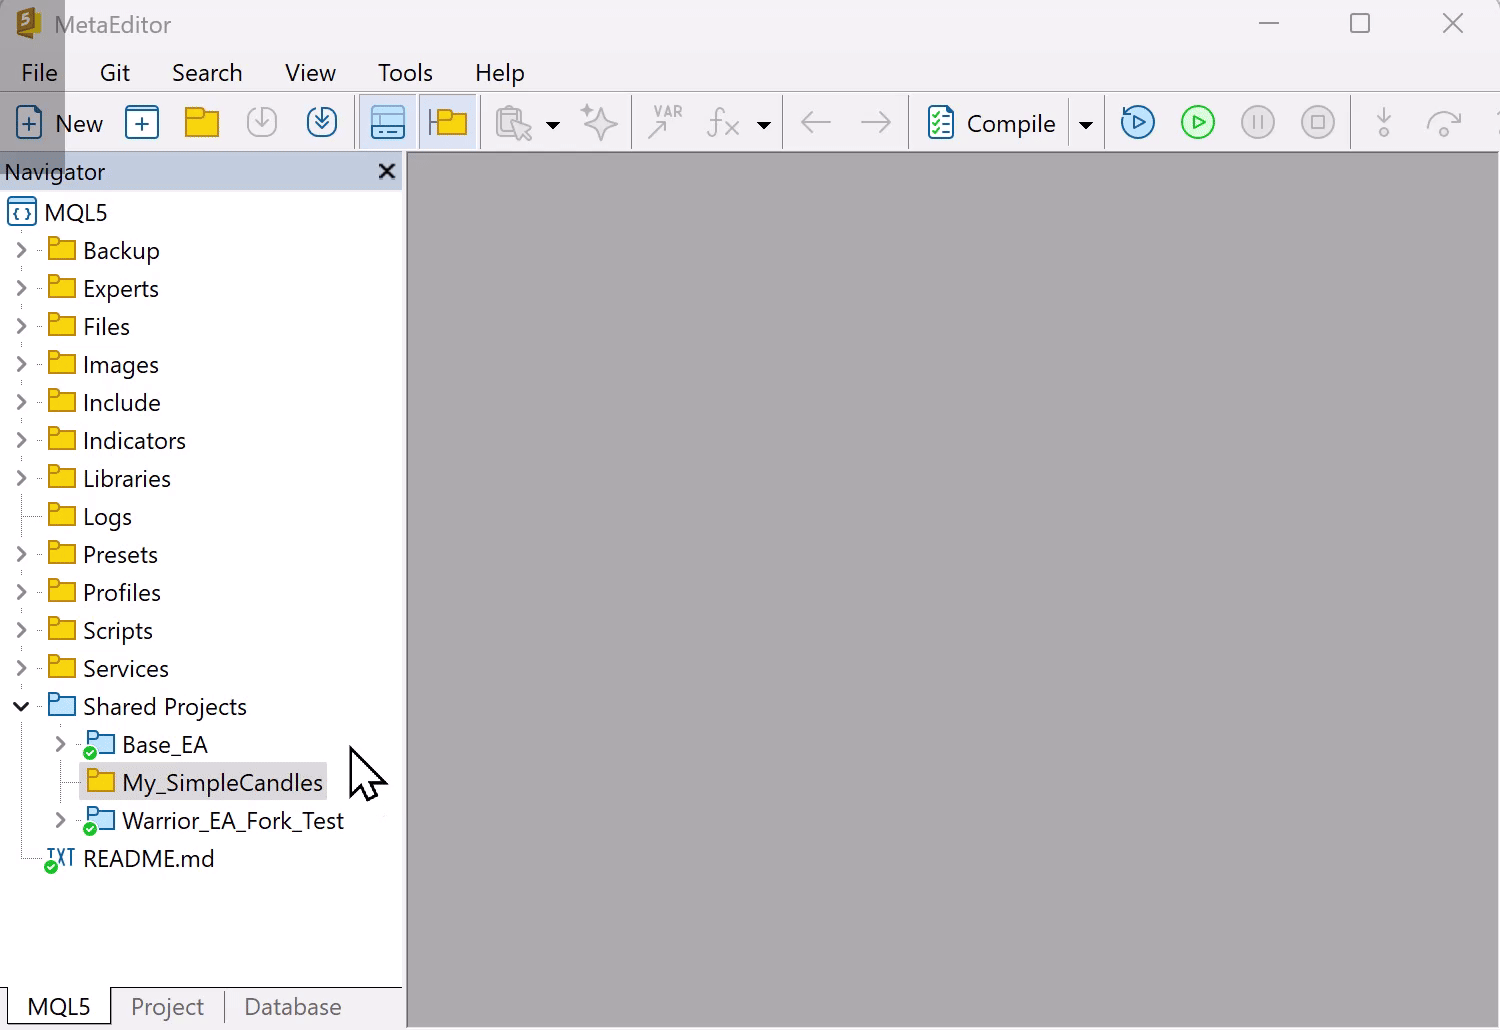Image resolution: width=1500 pixels, height=1030 pixels.
Task: Collapse the Shared Projects folder
Action: coord(21,707)
